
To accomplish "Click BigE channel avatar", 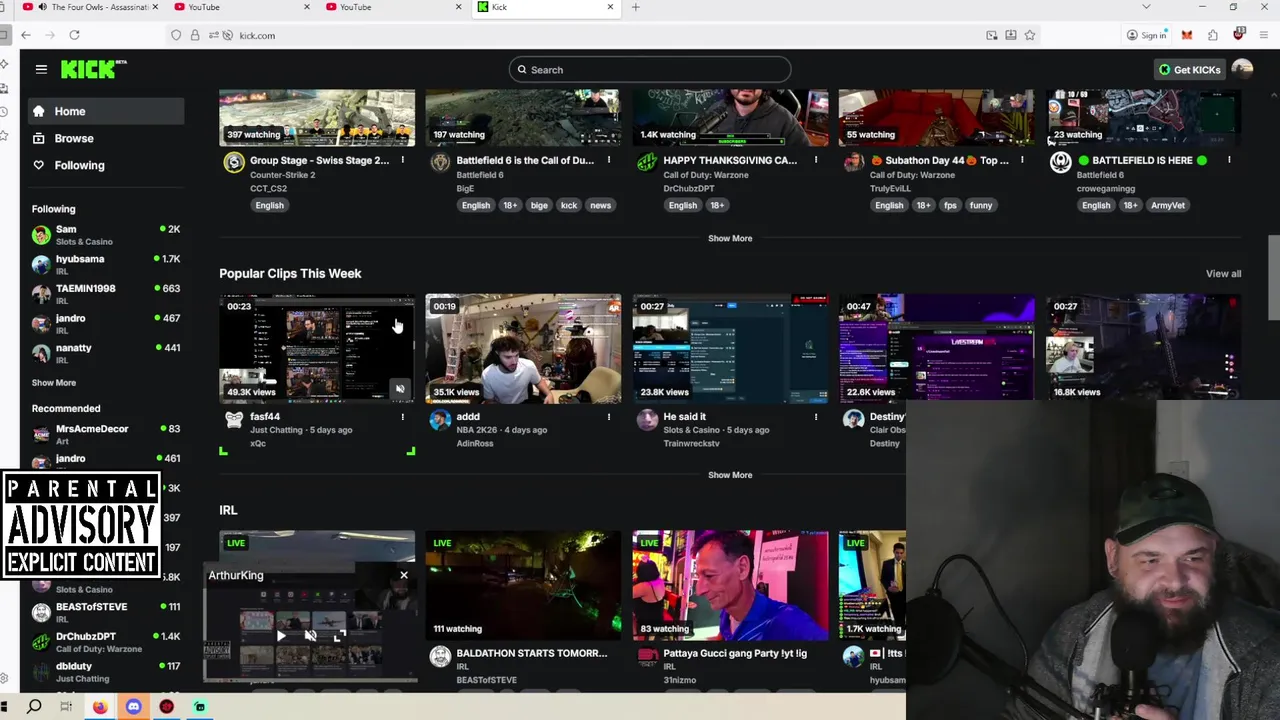I will pyautogui.click(x=440, y=162).
